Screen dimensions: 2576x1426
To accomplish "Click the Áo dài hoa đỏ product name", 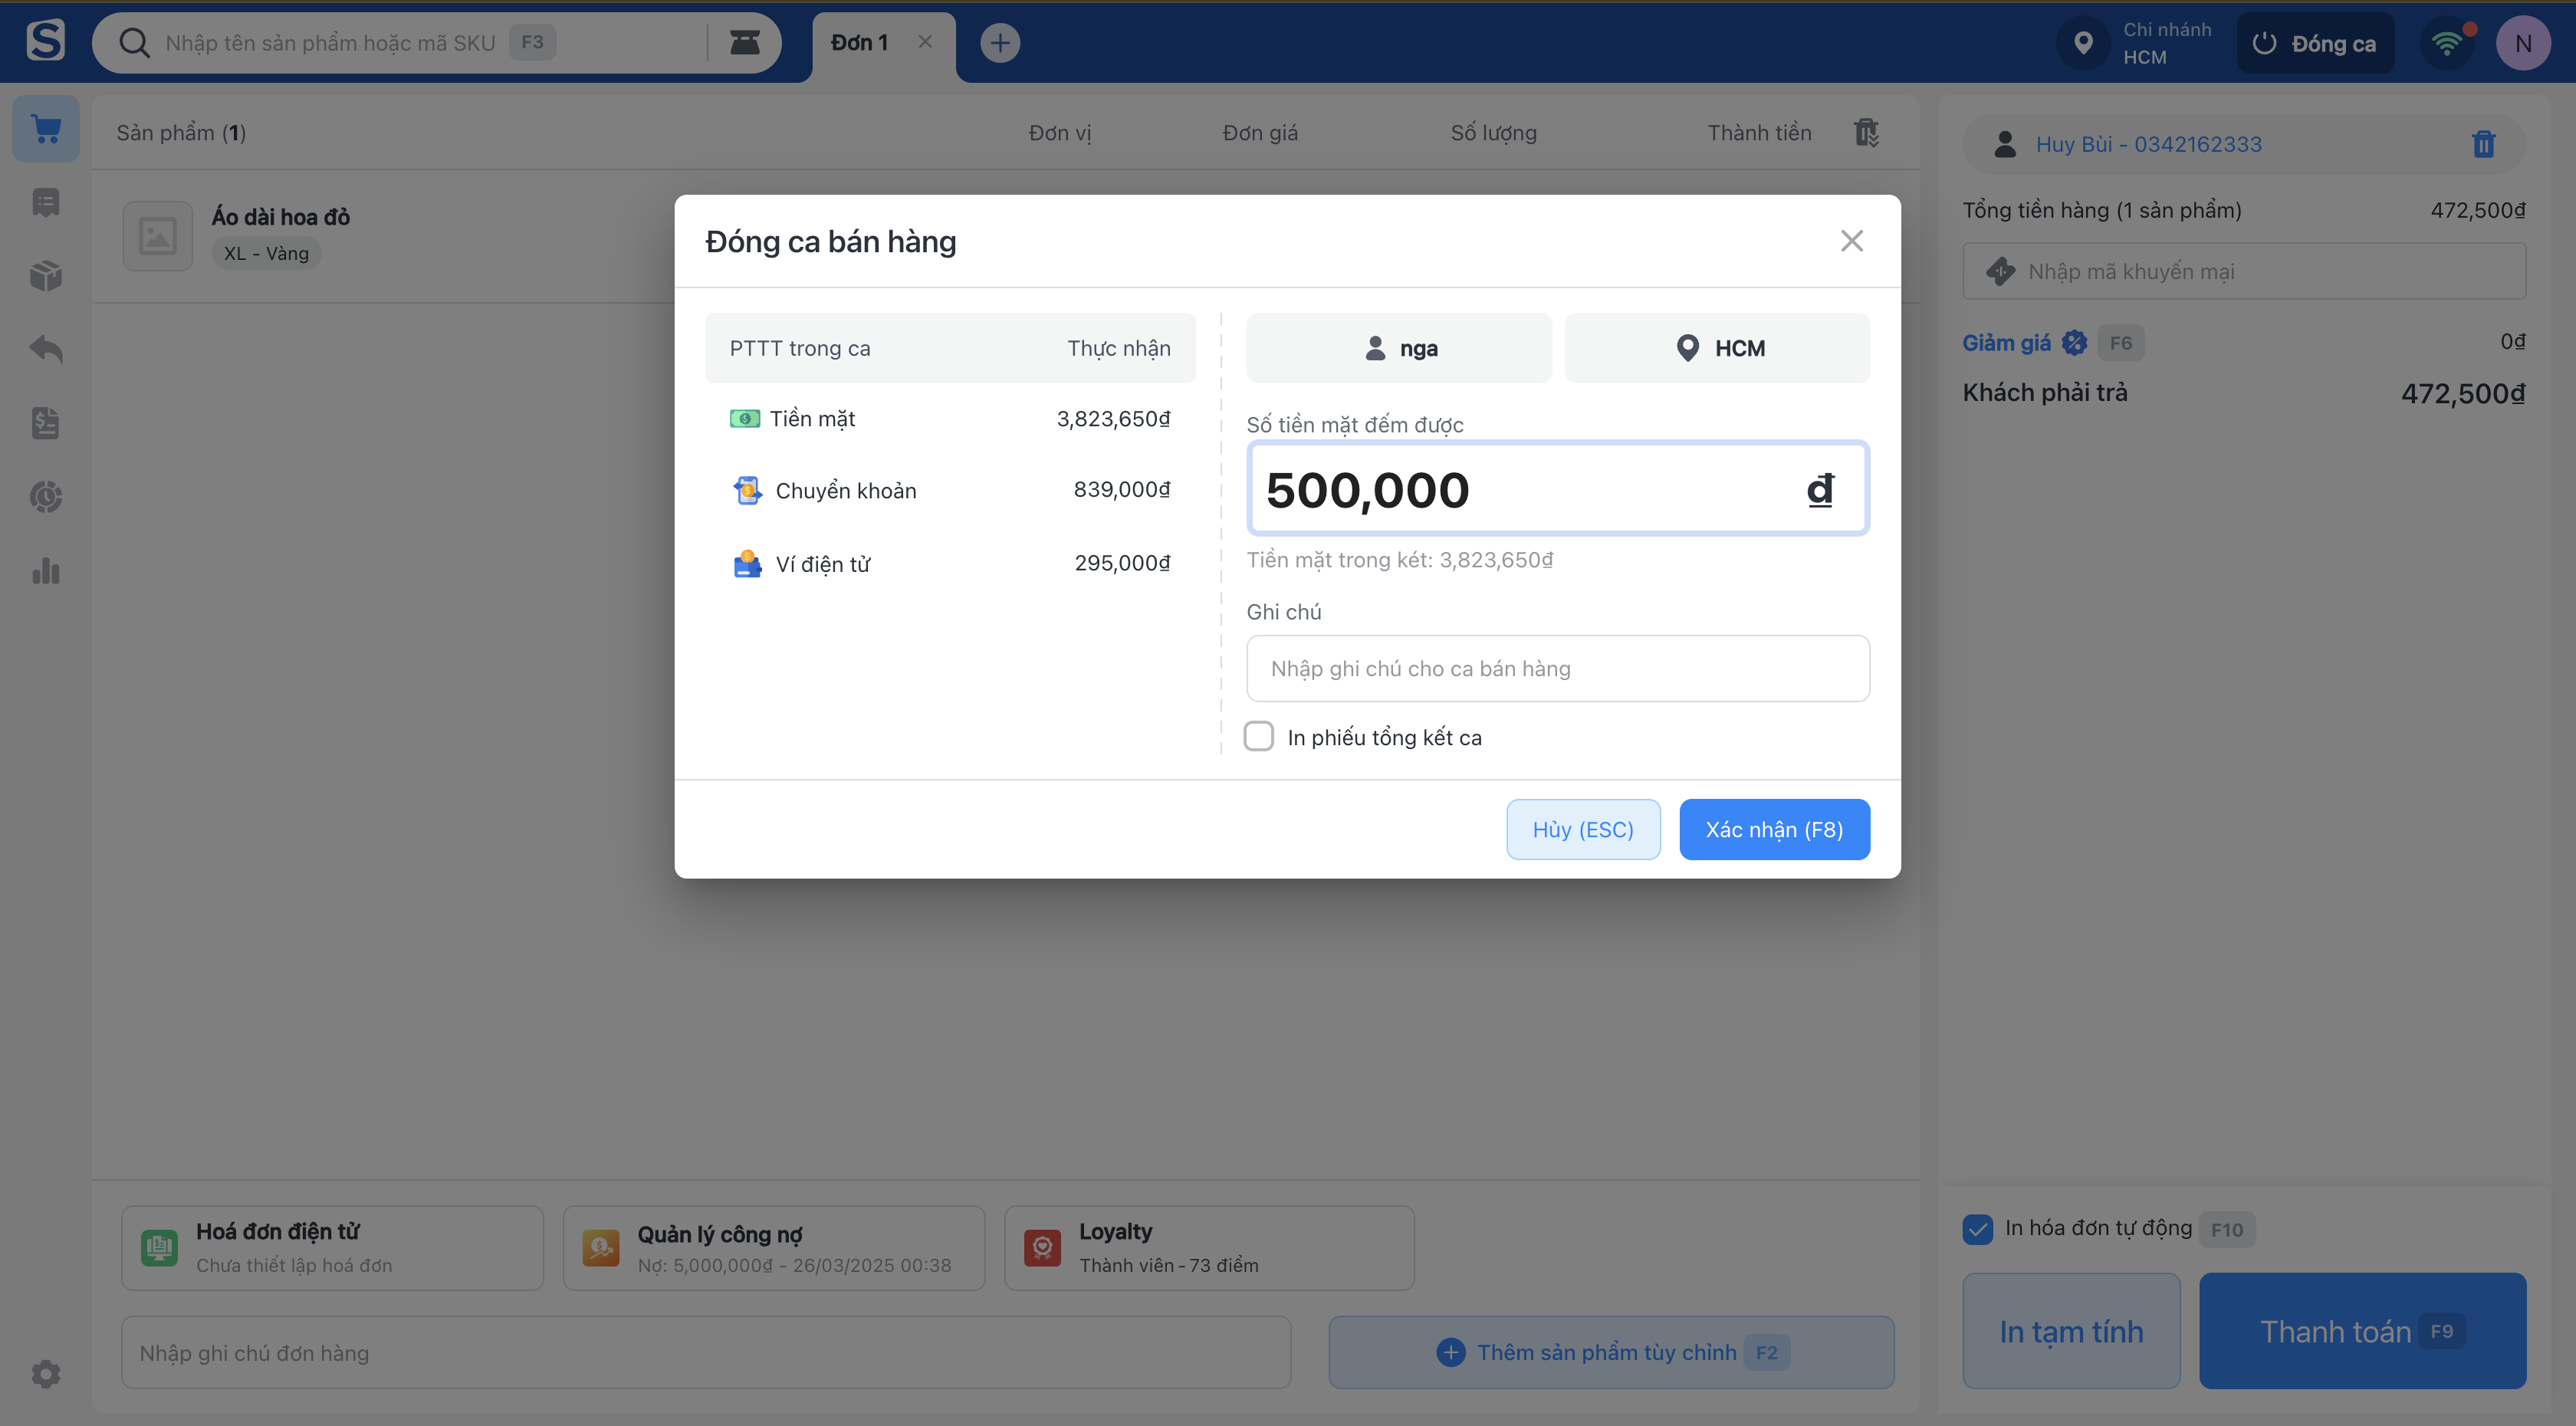I will 281,217.
